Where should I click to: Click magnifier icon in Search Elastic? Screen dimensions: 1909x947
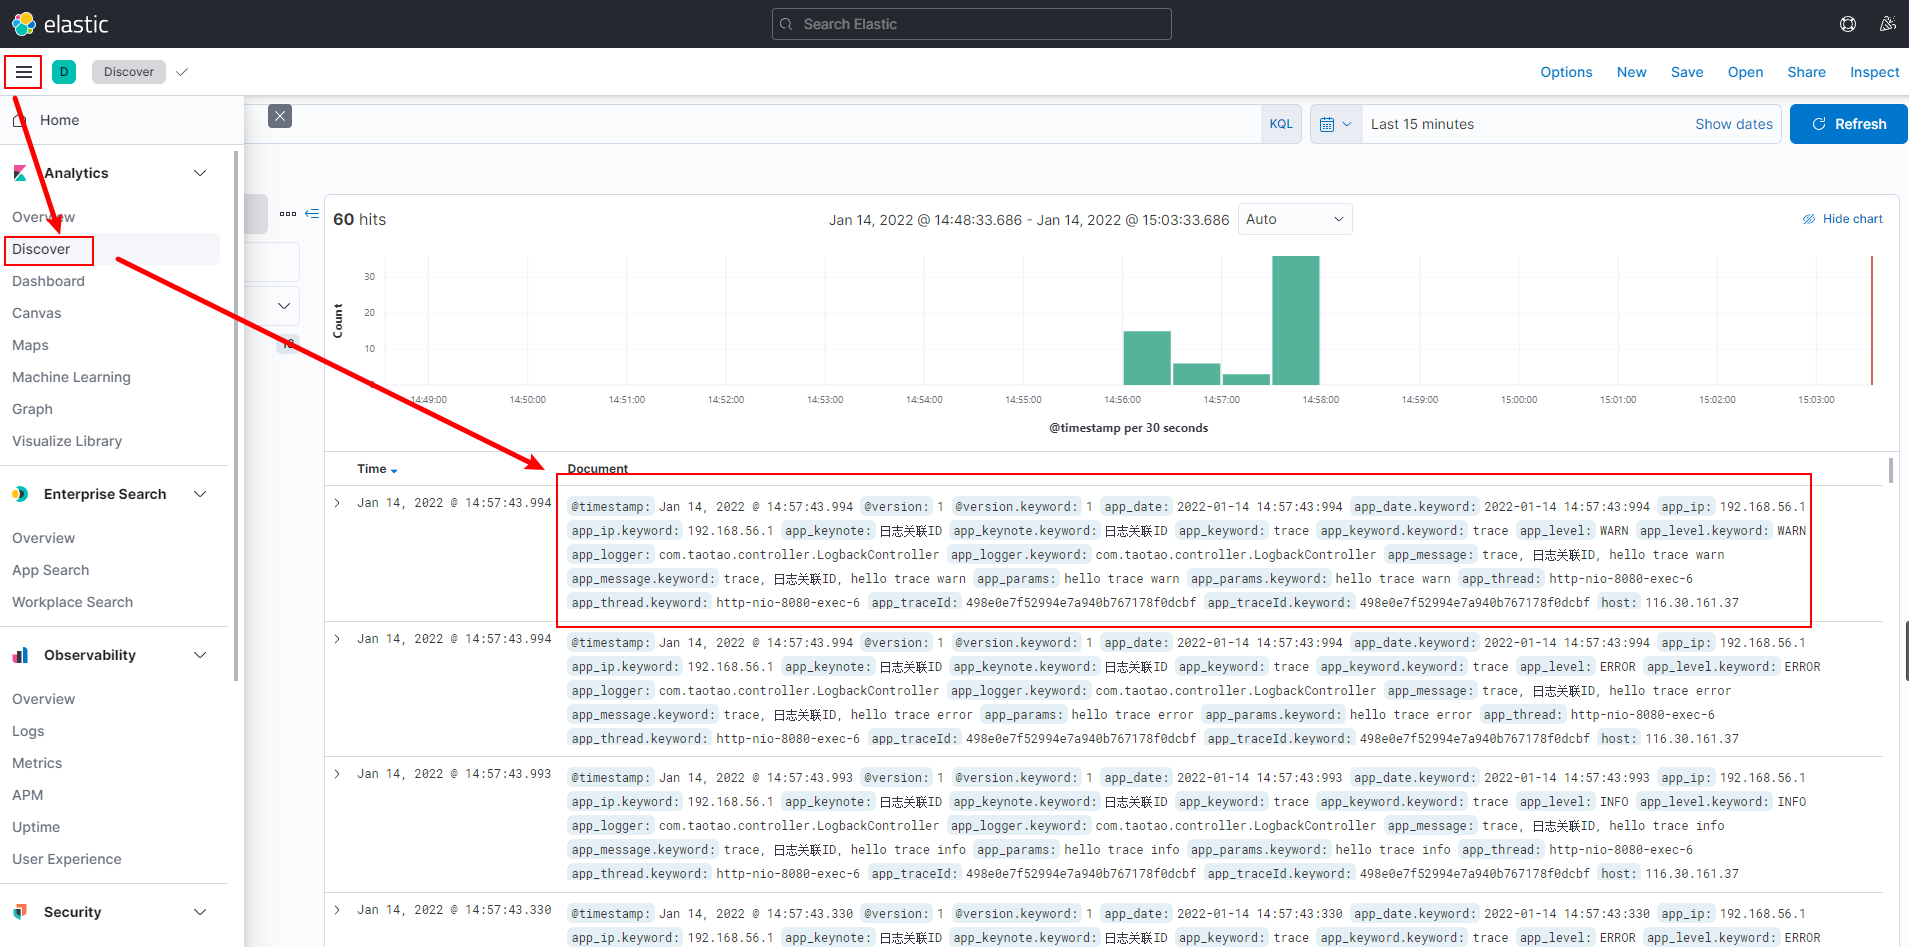pos(787,24)
